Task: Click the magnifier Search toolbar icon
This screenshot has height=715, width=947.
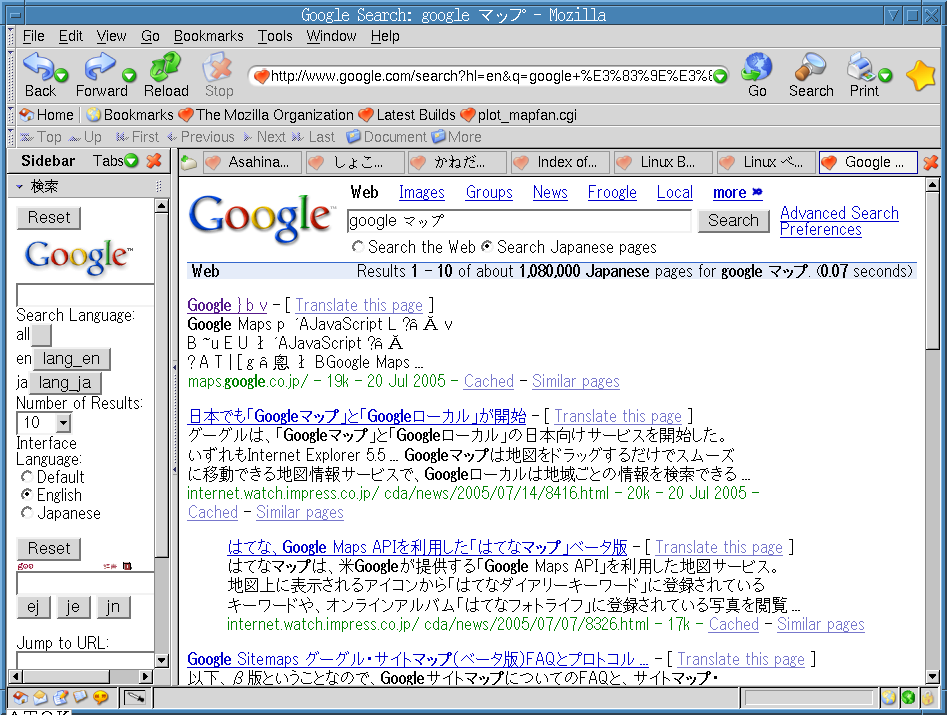Action: (x=810, y=66)
